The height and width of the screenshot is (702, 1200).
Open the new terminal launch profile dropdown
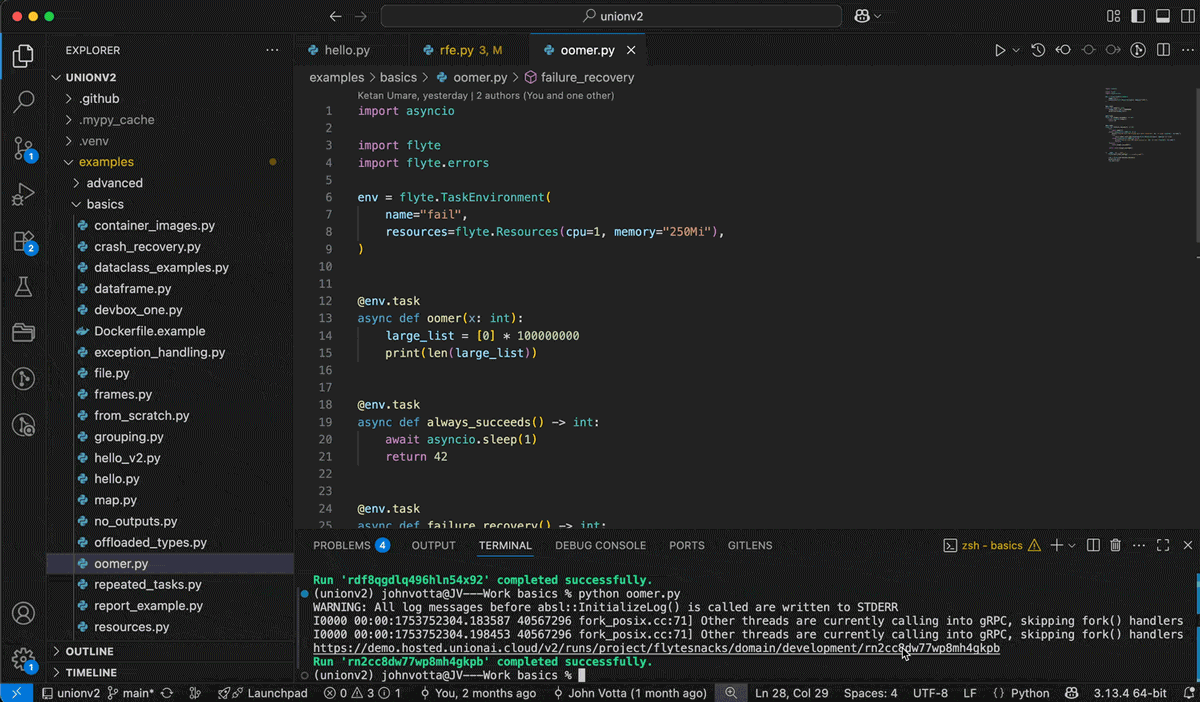[x=1072, y=545]
